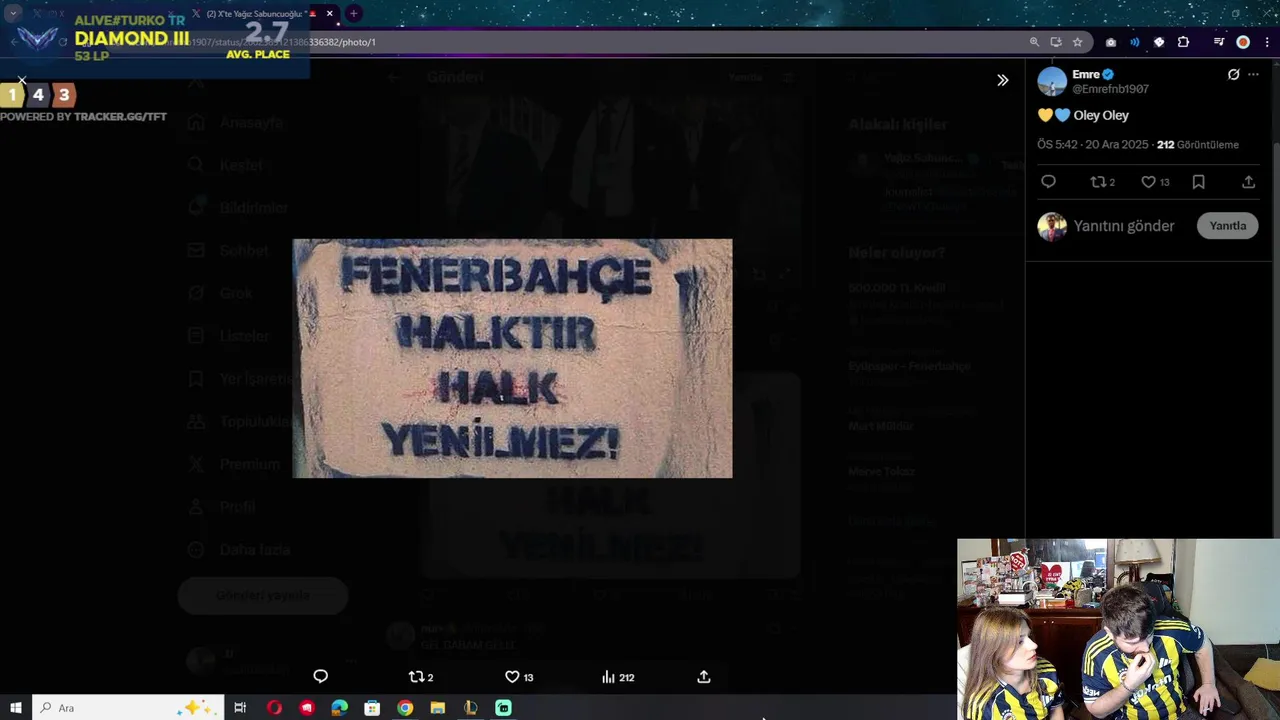Screen dimensions: 1280x720
Task: Bookmark this page with the star icon
Action: point(1077,42)
